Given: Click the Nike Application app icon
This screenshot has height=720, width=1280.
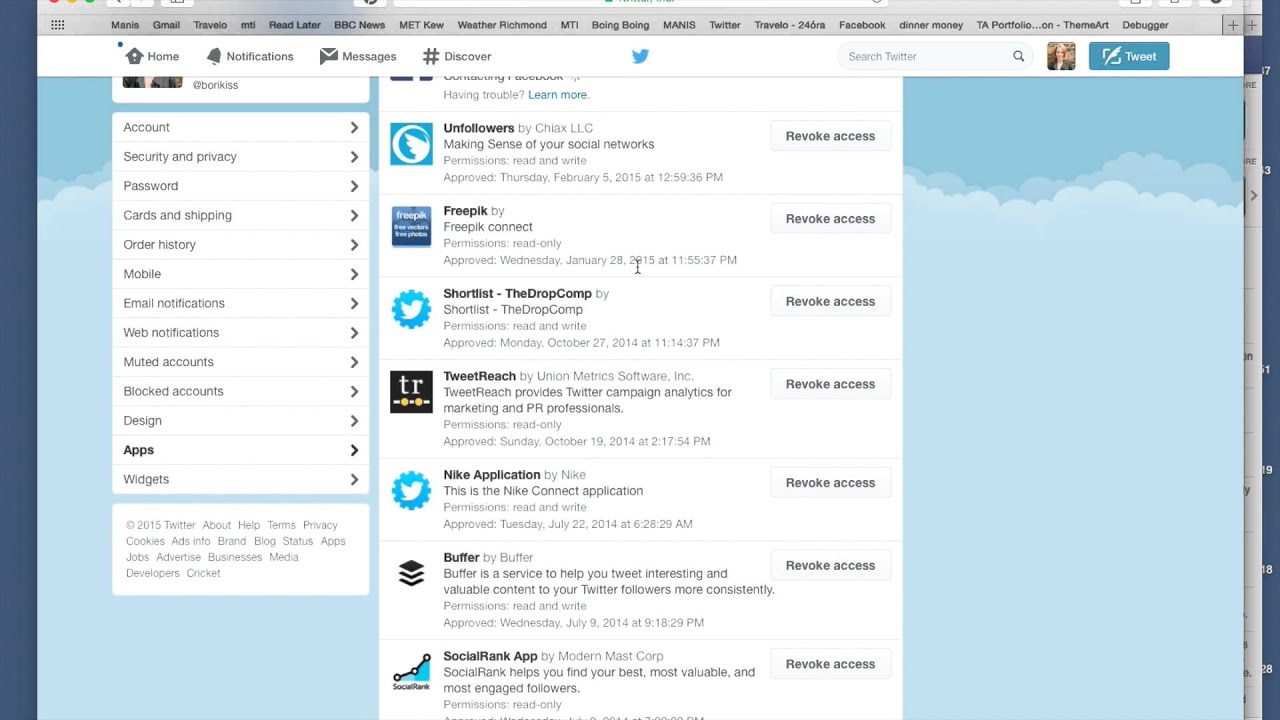Looking at the screenshot, I should [411, 491].
